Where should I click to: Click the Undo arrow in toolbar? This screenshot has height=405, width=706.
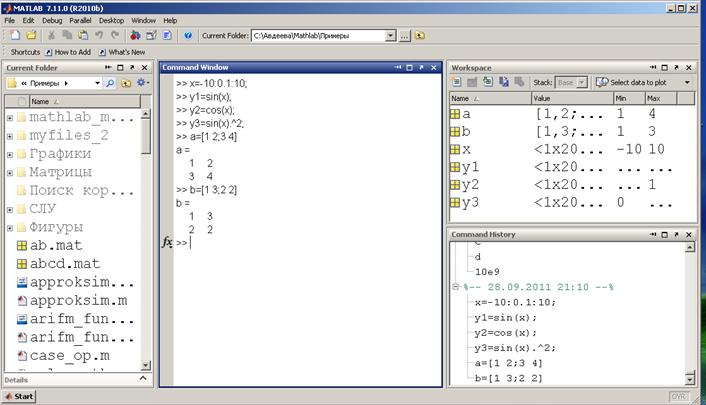point(99,35)
